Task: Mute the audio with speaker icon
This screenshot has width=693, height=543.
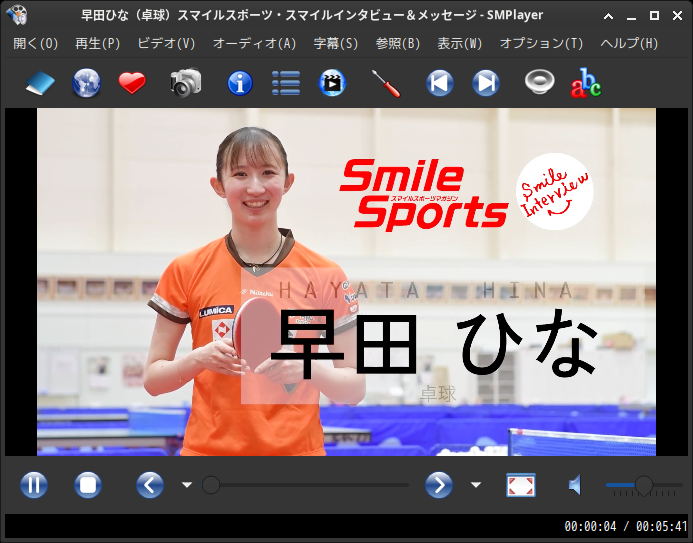Action: coord(575,485)
